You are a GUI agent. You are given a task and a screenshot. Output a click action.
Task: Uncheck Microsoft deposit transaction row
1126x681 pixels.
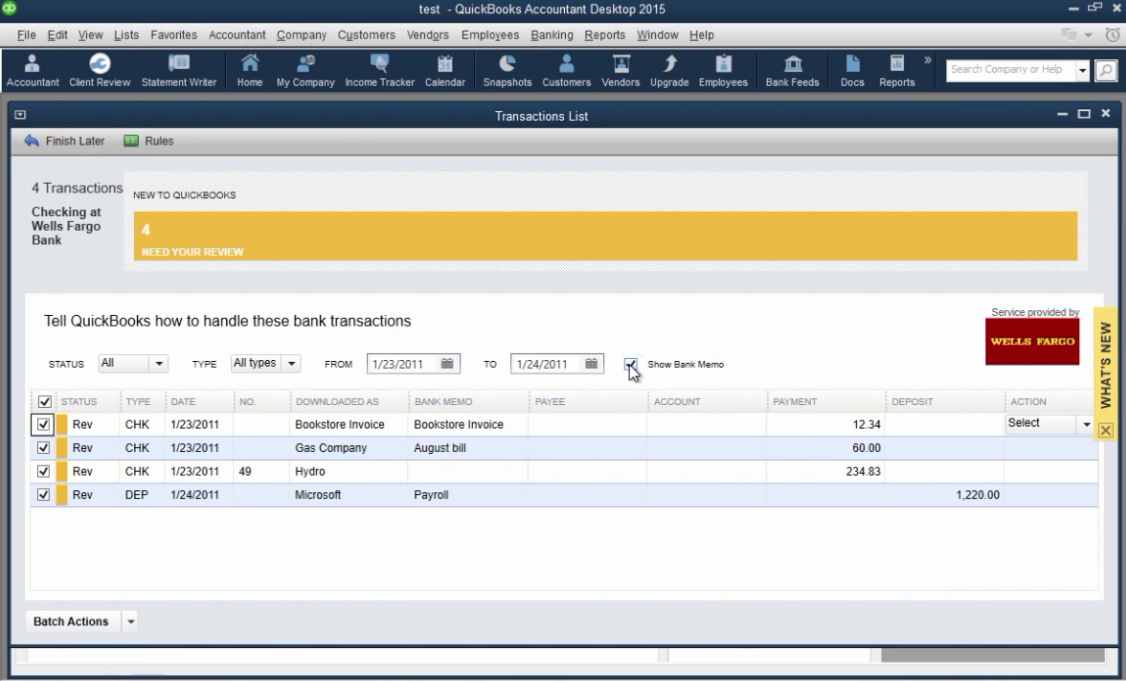coord(43,495)
